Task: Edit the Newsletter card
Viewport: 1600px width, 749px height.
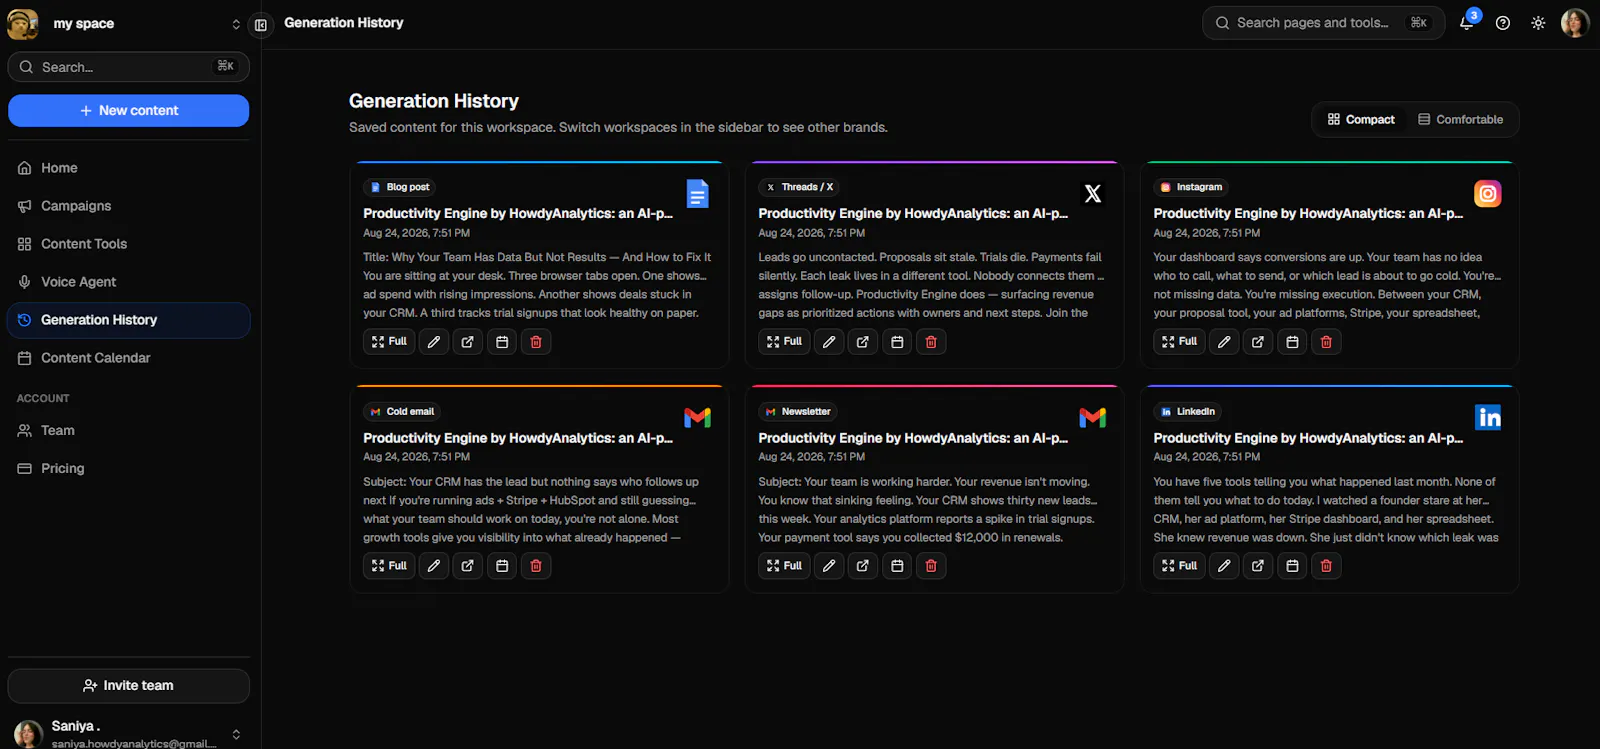Action: 829,566
